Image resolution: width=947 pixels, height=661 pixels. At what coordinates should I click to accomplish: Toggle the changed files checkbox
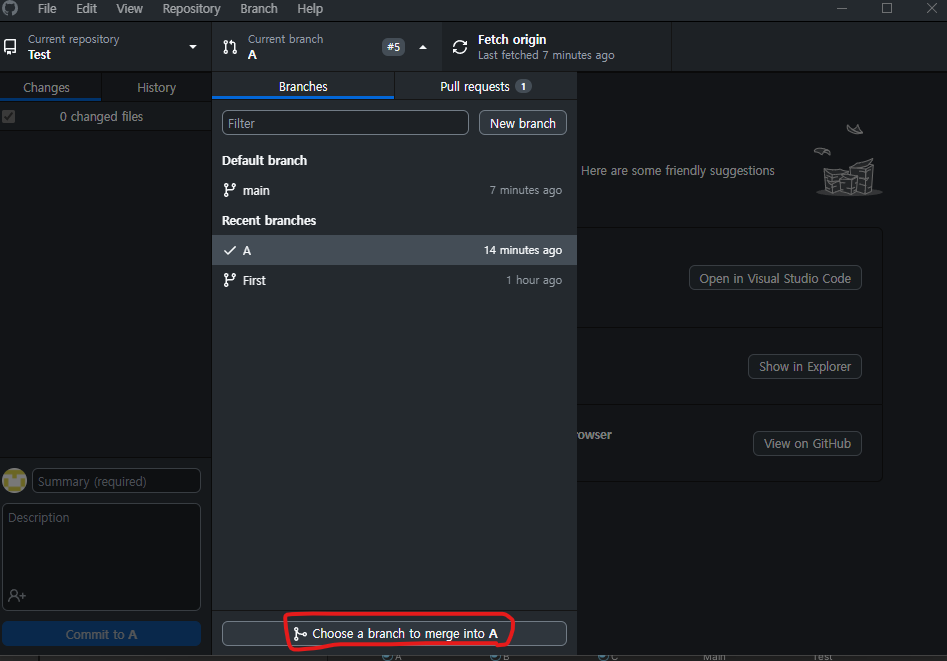(8, 116)
